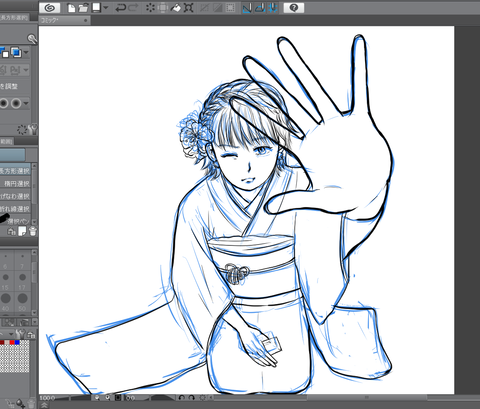Choose brush size 40 preset
The image size is (480, 409).
6,301
